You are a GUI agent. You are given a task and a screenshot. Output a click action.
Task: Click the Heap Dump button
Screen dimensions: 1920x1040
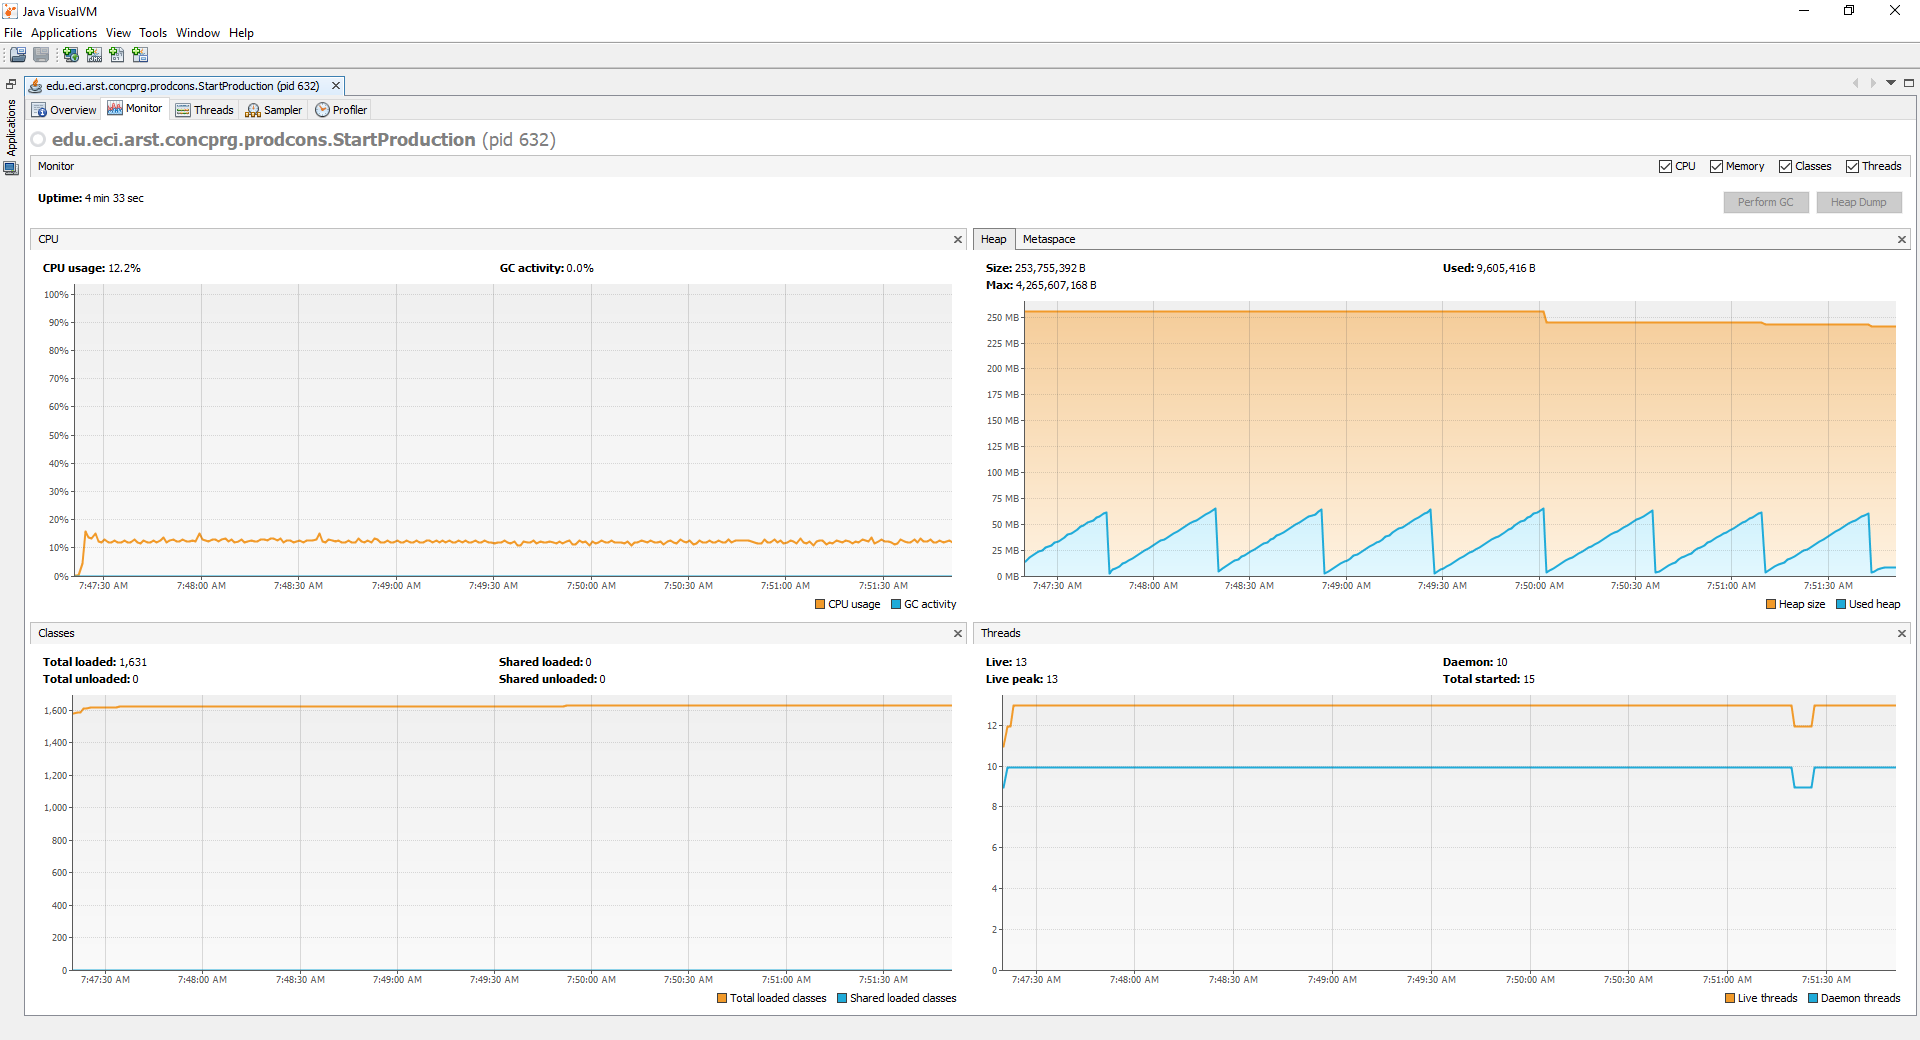coord(1859,202)
